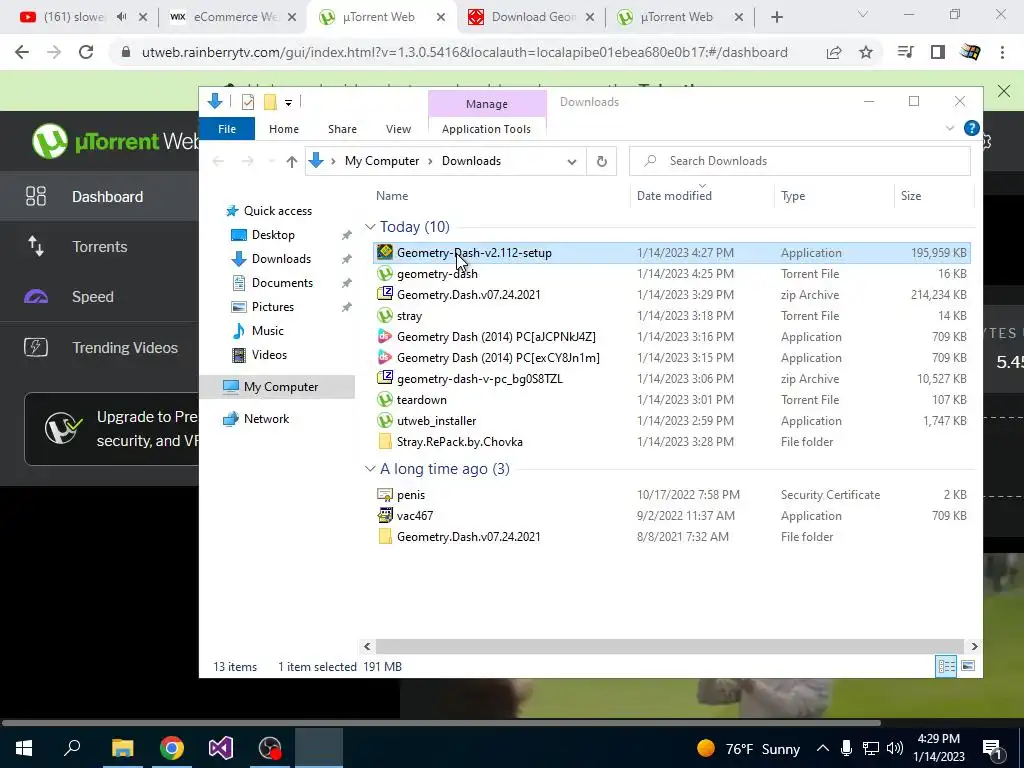Select Pictures in navigation pane
This screenshot has height=768, width=1024.
coord(272,306)
